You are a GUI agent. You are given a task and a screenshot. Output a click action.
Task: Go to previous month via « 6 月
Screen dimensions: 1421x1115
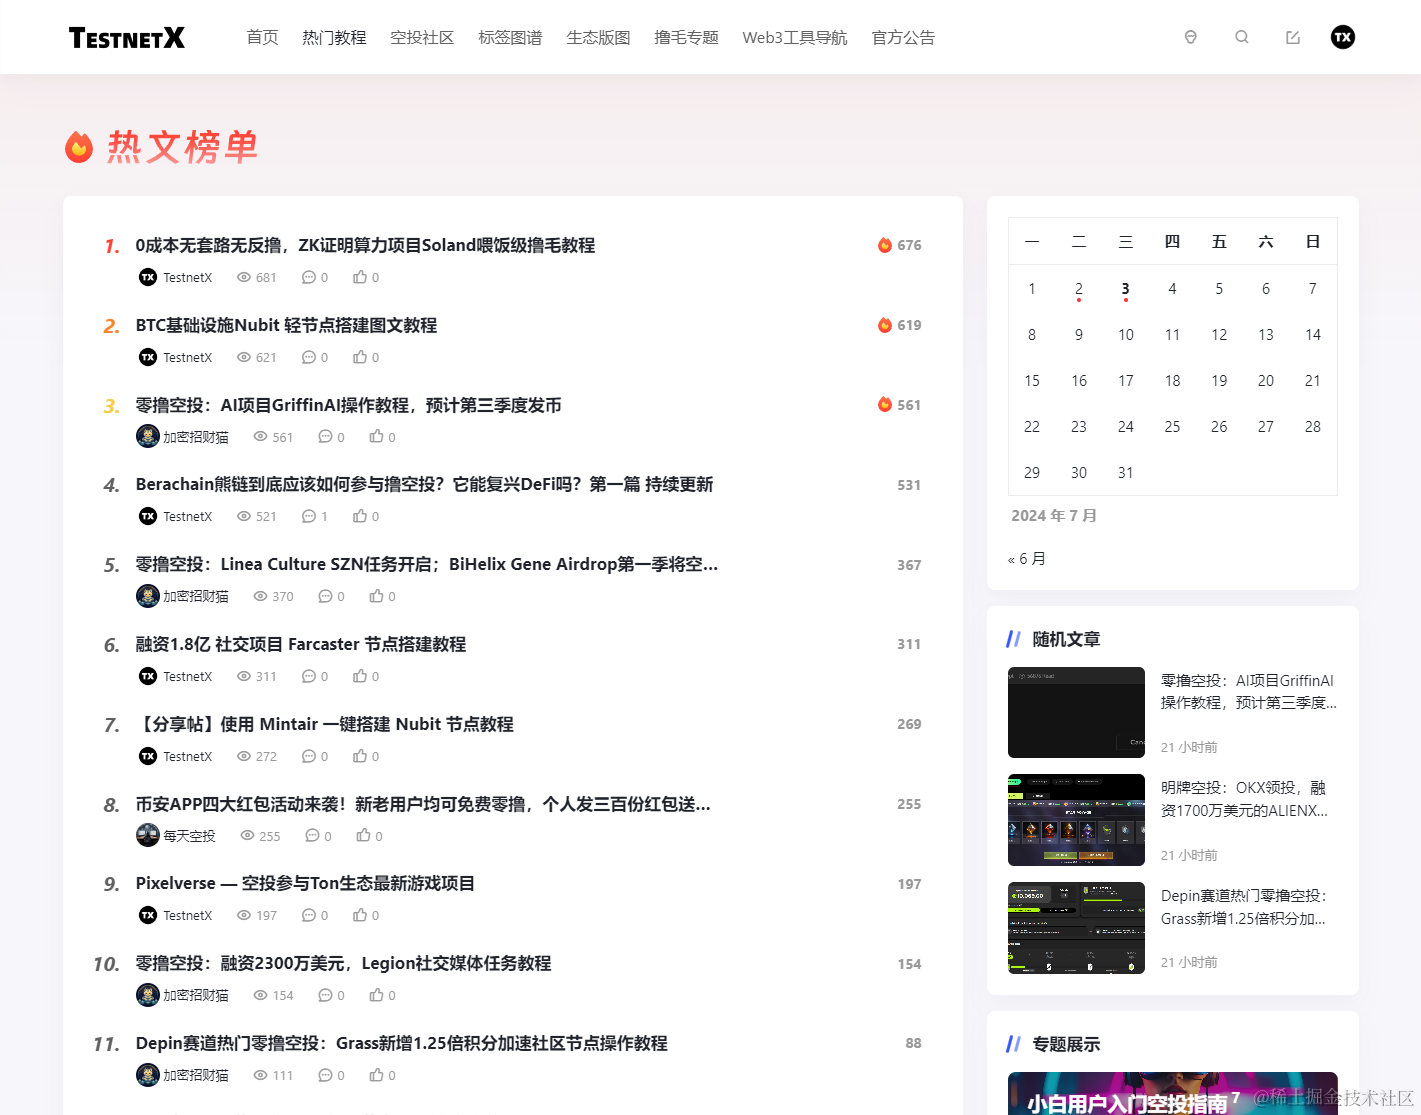coord(1026,558)
